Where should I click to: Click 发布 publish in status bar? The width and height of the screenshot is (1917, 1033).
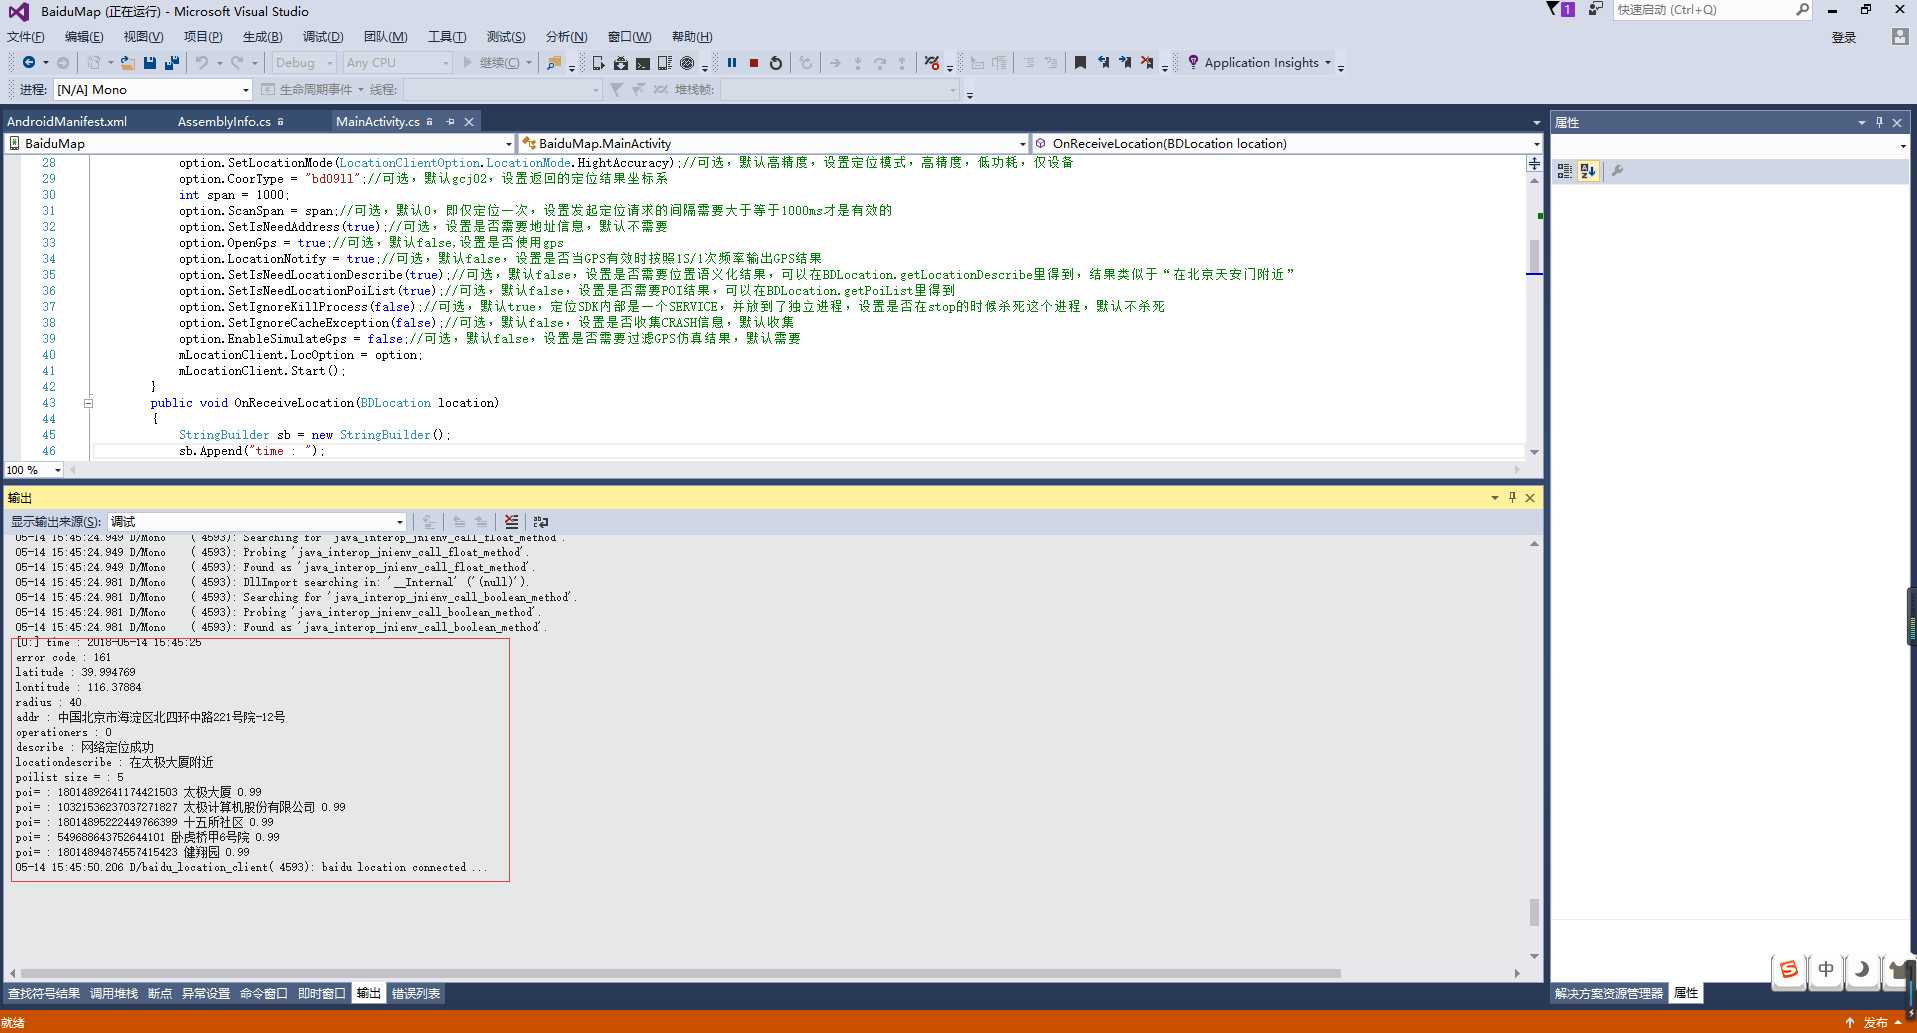(1875, 1022)
